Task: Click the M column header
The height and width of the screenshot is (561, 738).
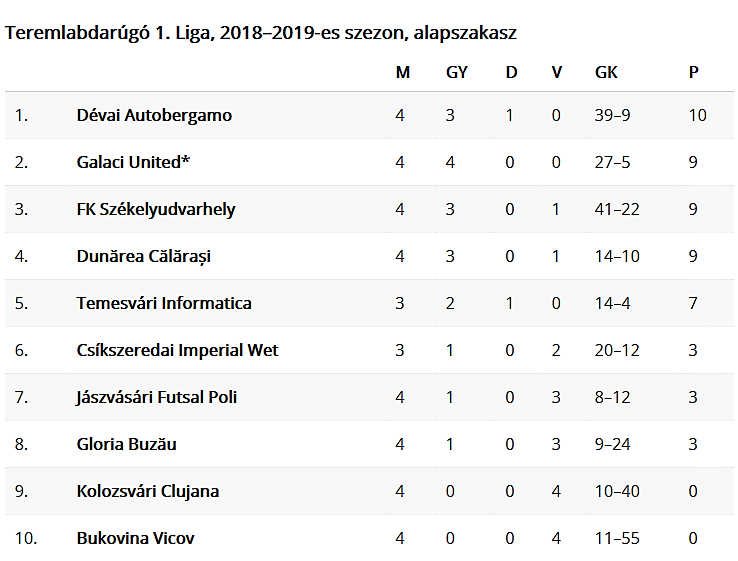Action: pyautogui.click(x=403, y=72)
